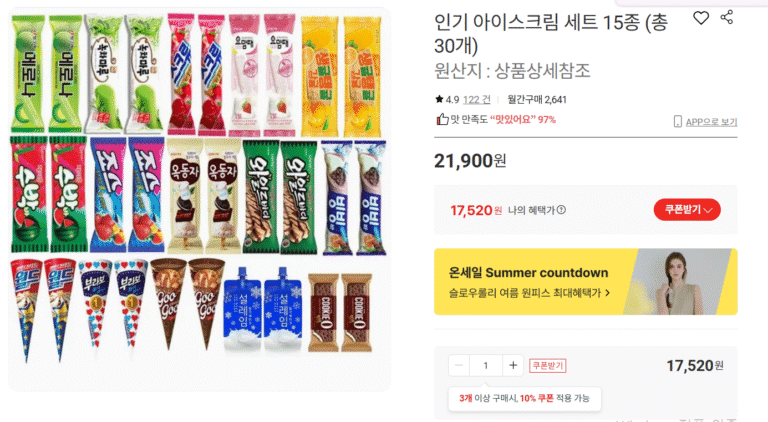Open the 122 건 reviews link
Viewport: 768px width, 422px height.
pyautogui.click(x=477, y=99)
